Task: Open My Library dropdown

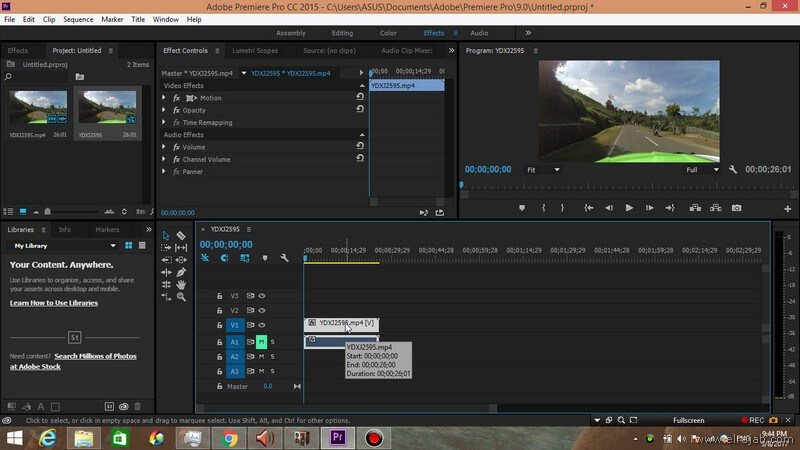Action: point(64,245)
